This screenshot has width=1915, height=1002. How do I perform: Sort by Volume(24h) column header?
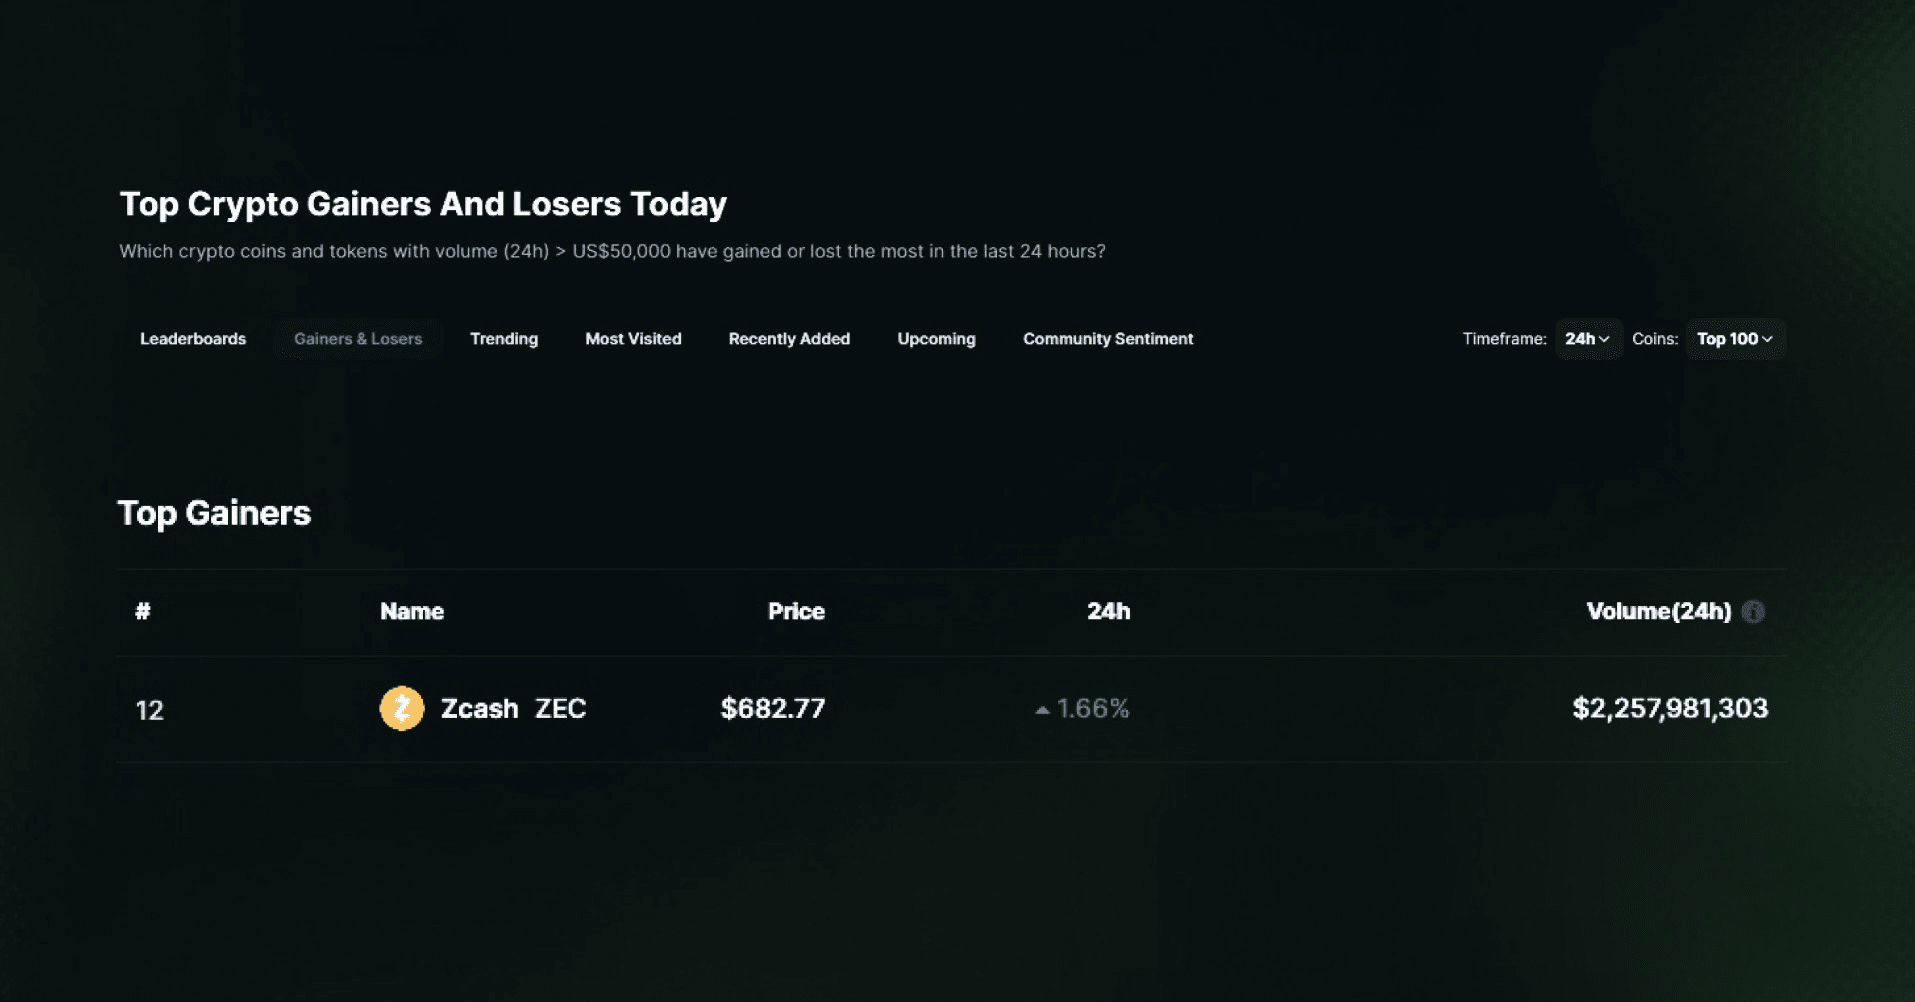(1658, 611)
